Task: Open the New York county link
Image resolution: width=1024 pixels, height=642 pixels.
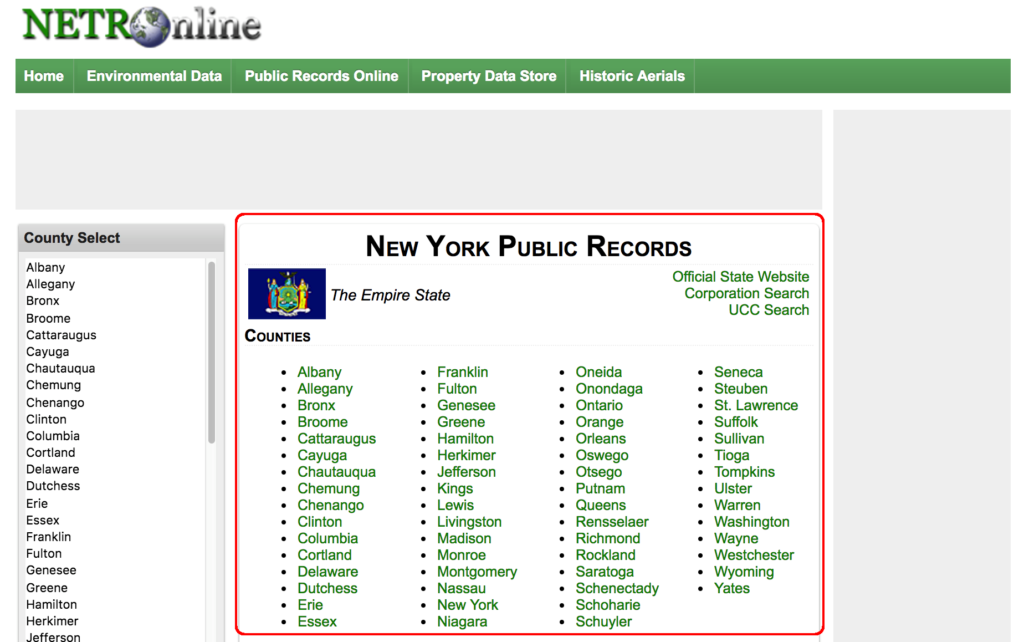Action: pos(467,605)
